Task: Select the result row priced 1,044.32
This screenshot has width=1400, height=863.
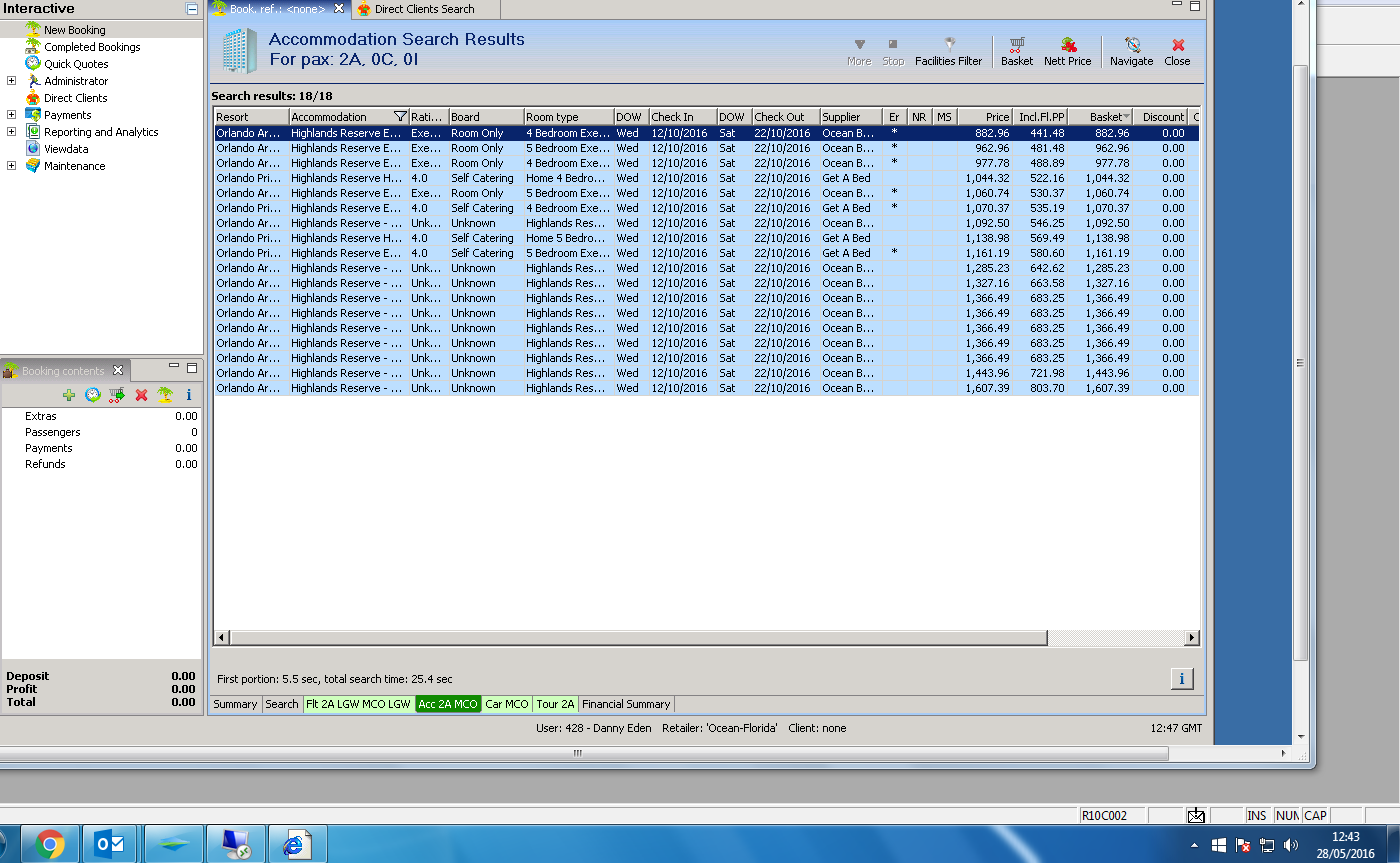Action: pyautogui.click(x=706, y=178)
